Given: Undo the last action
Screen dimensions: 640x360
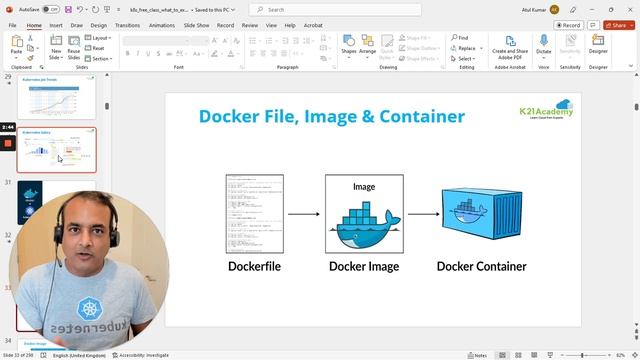Looking at the screenshot, I should point(80,9).
